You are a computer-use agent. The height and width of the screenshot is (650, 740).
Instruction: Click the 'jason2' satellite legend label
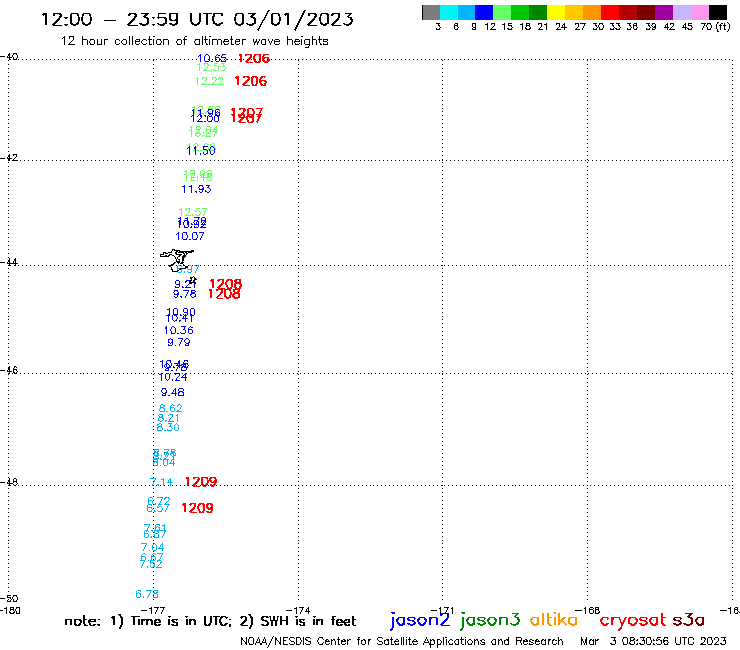(420, 620)
